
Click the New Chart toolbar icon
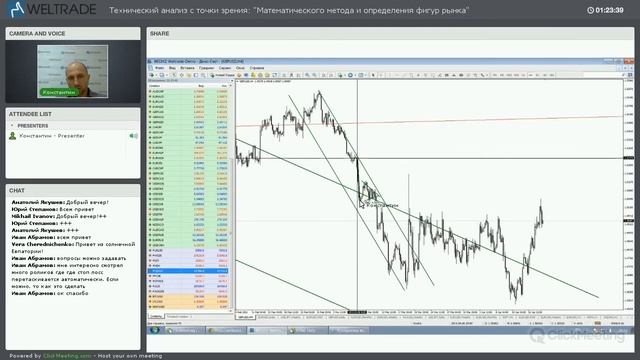(x=151, y=75)
